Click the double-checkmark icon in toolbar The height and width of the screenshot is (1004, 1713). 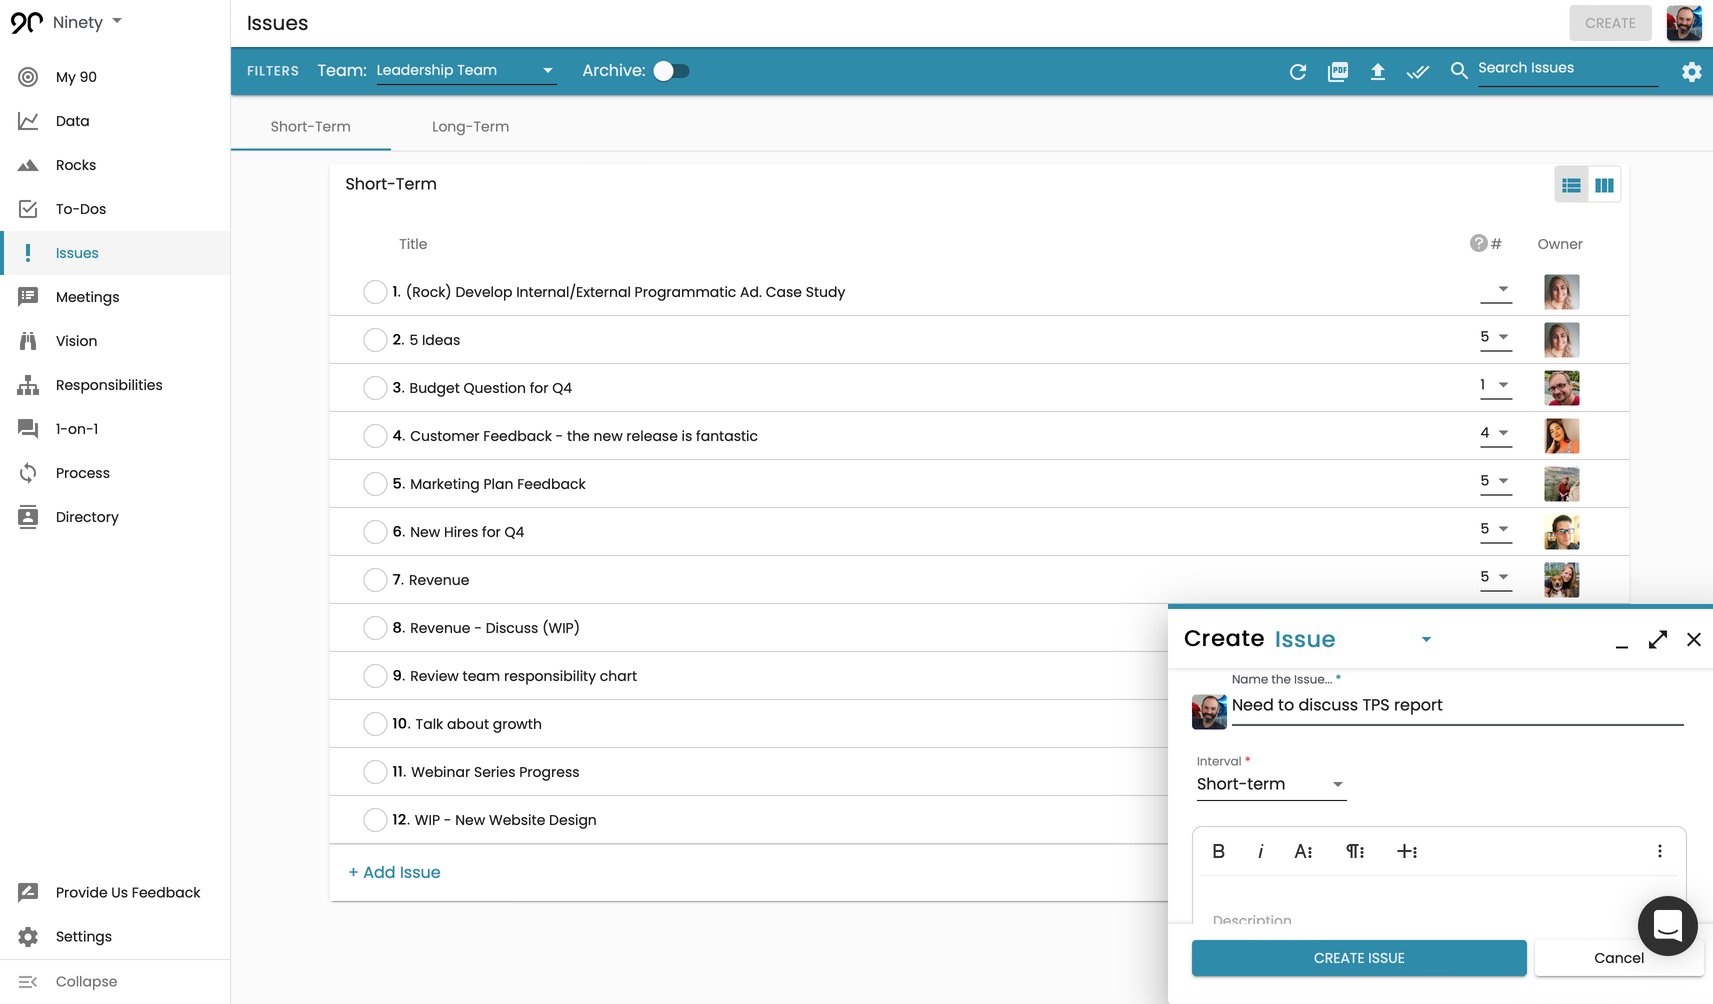pos(1417,71)
